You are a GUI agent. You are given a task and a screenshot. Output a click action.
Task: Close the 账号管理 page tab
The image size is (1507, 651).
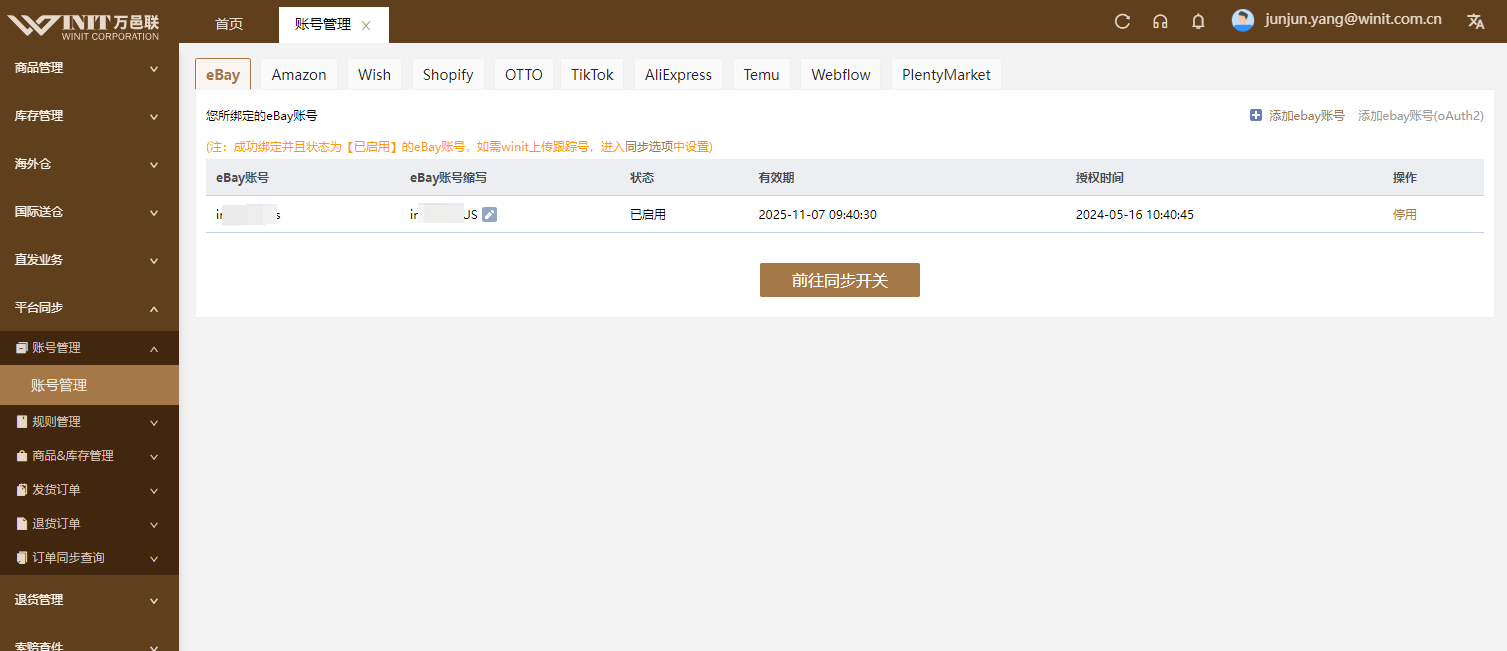[366, 26]
